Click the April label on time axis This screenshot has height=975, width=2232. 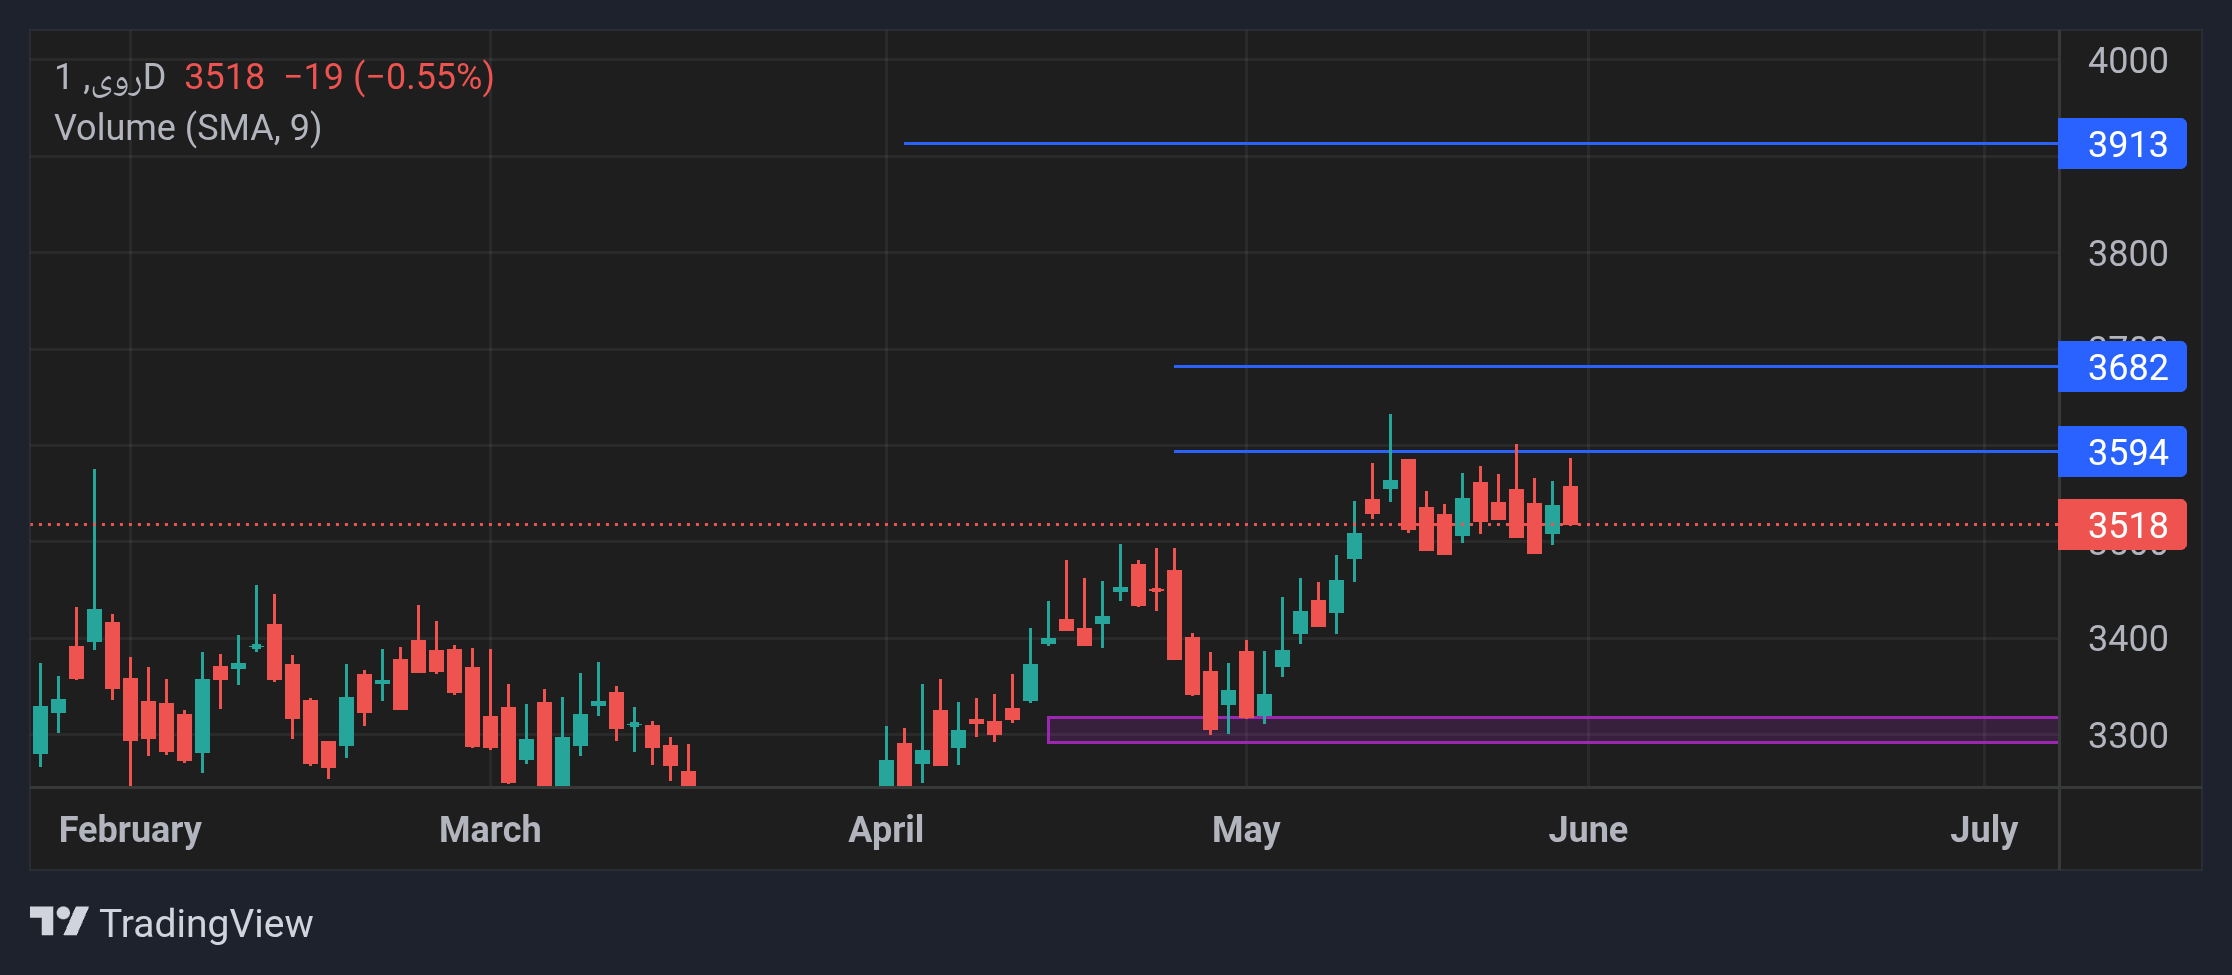tap(886, 830)
